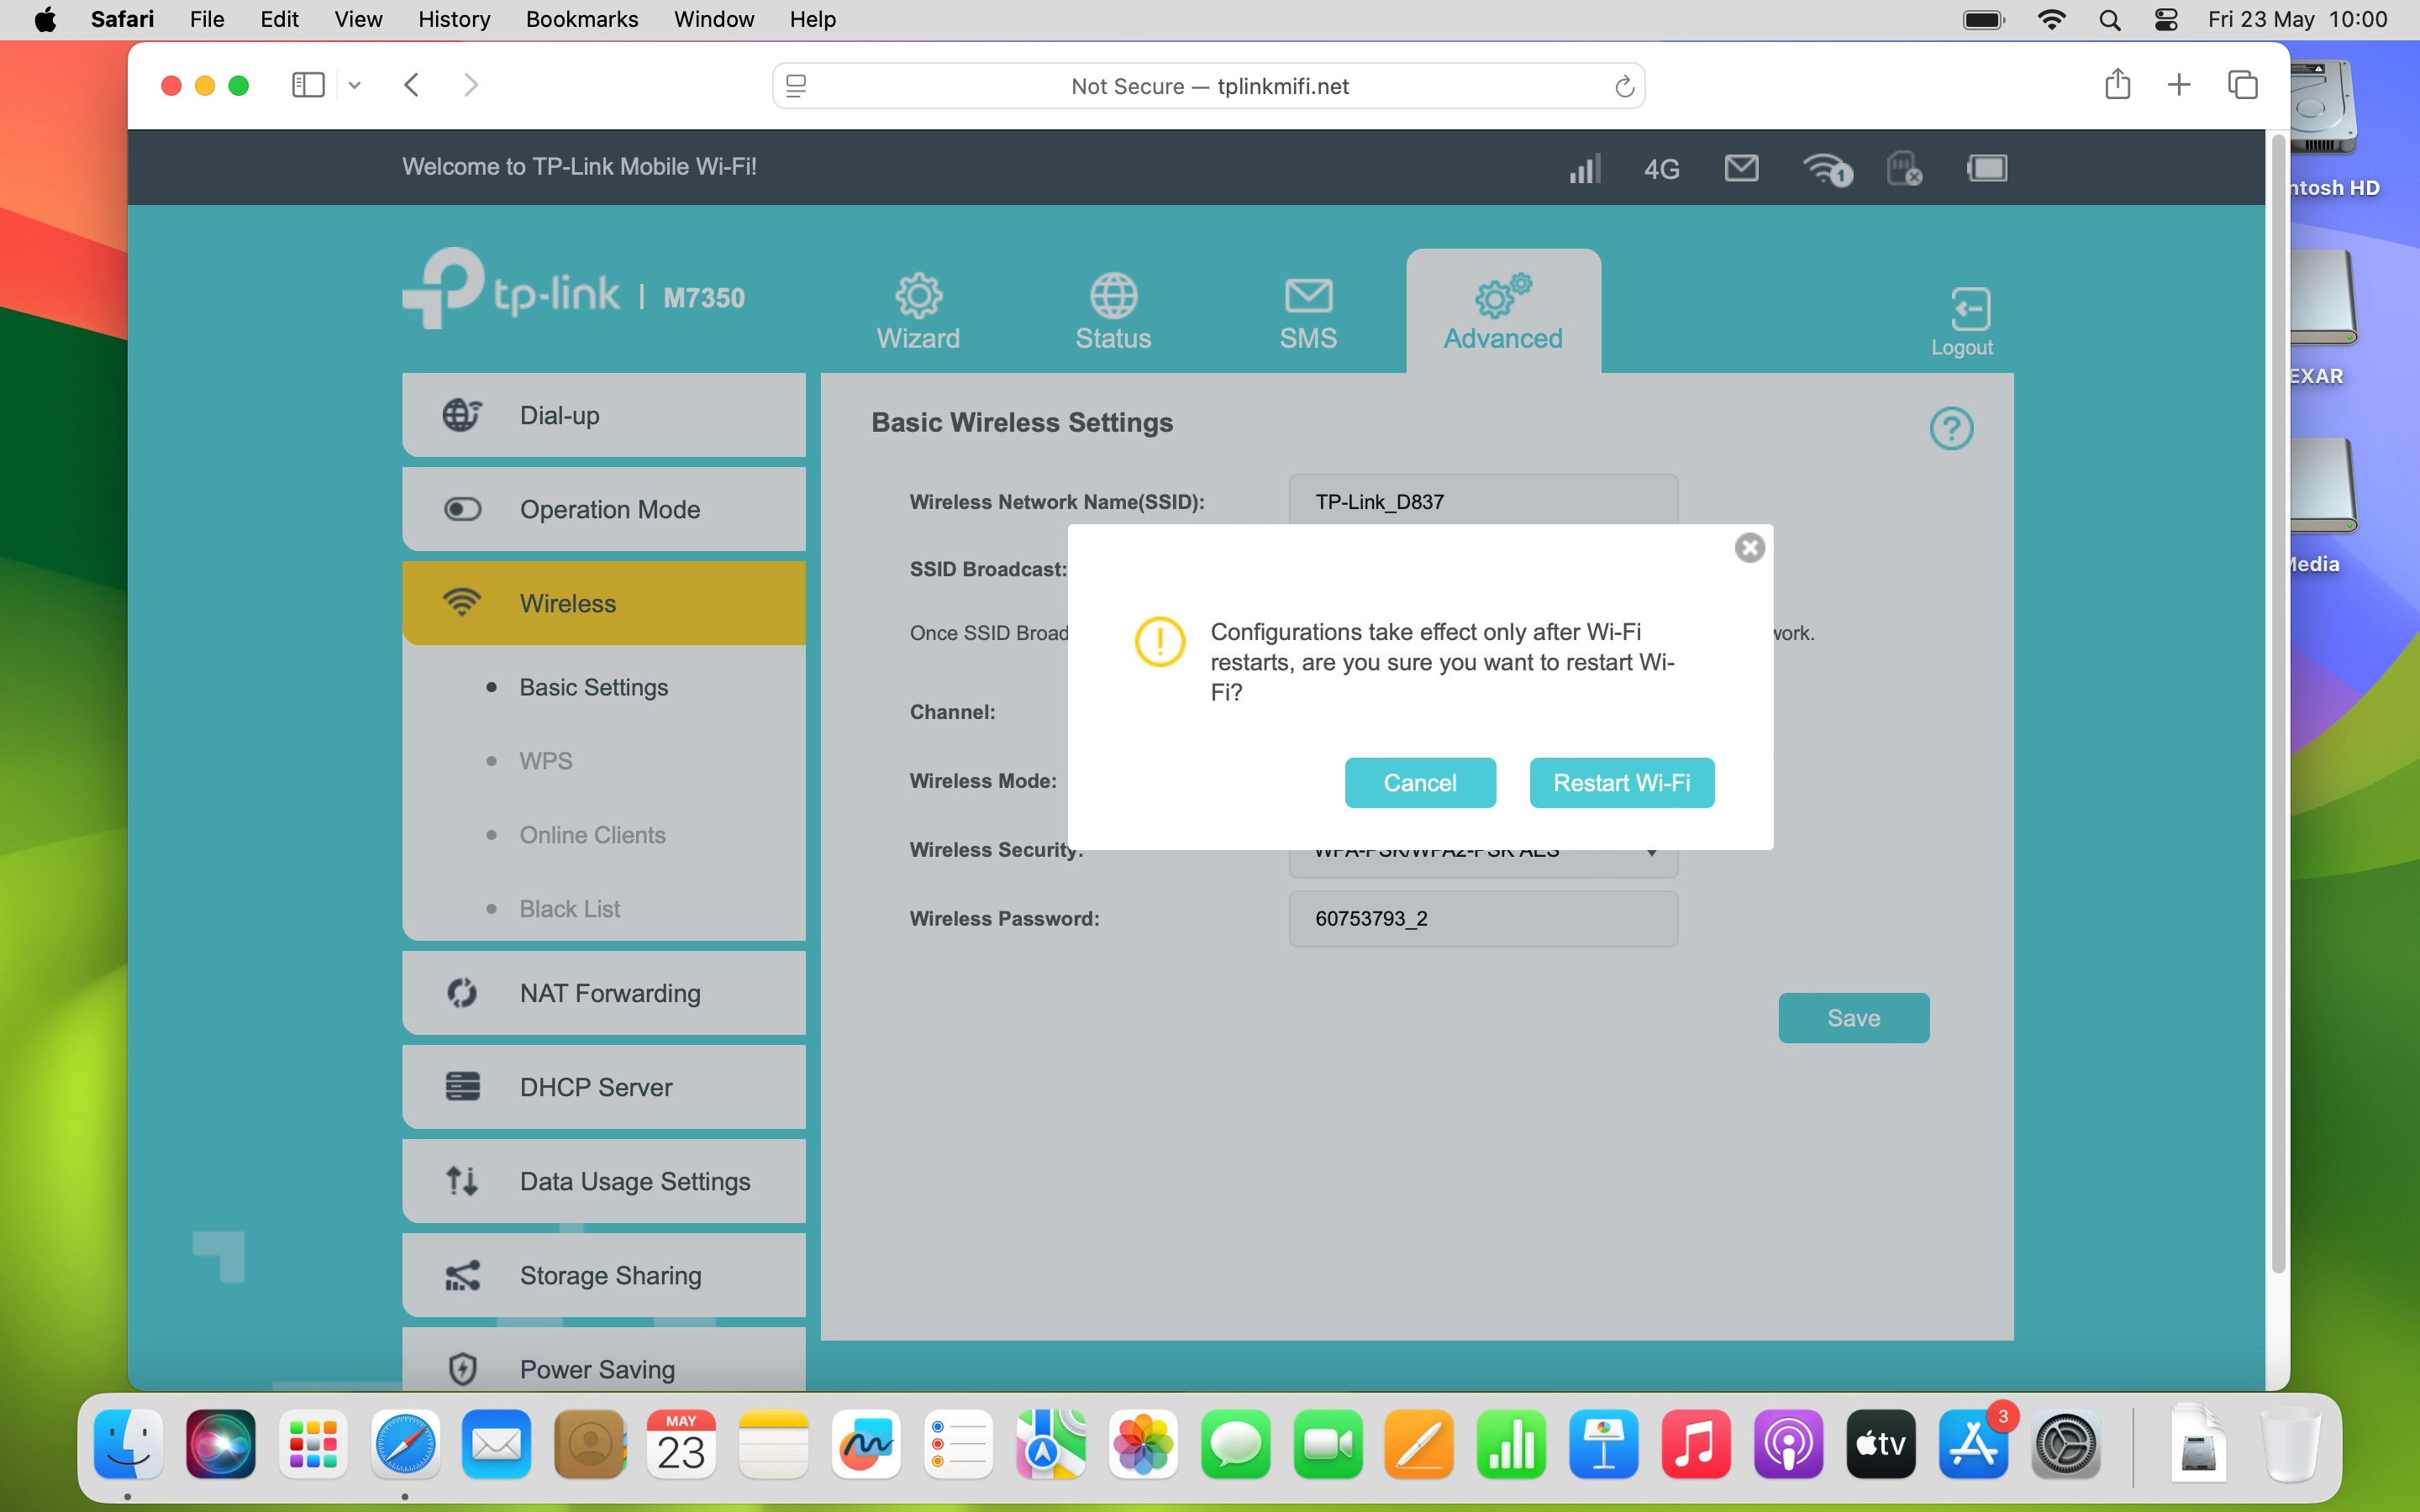Click the battery status icon in header

click(x=1986, y=168)
